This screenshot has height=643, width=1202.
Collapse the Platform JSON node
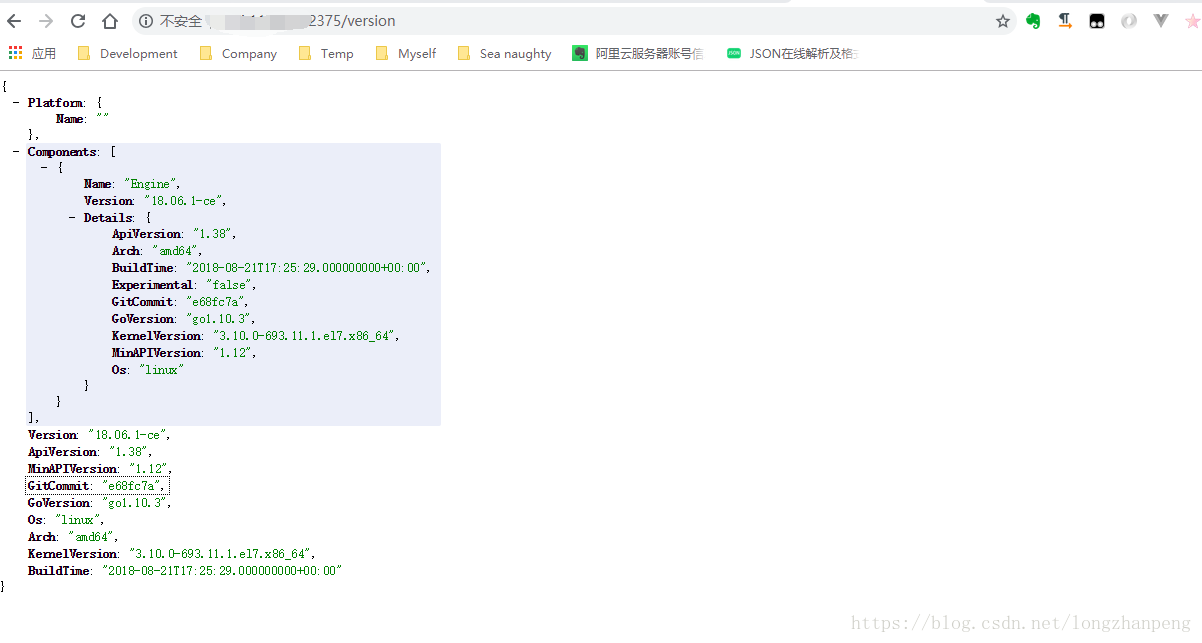coord(16,103)
